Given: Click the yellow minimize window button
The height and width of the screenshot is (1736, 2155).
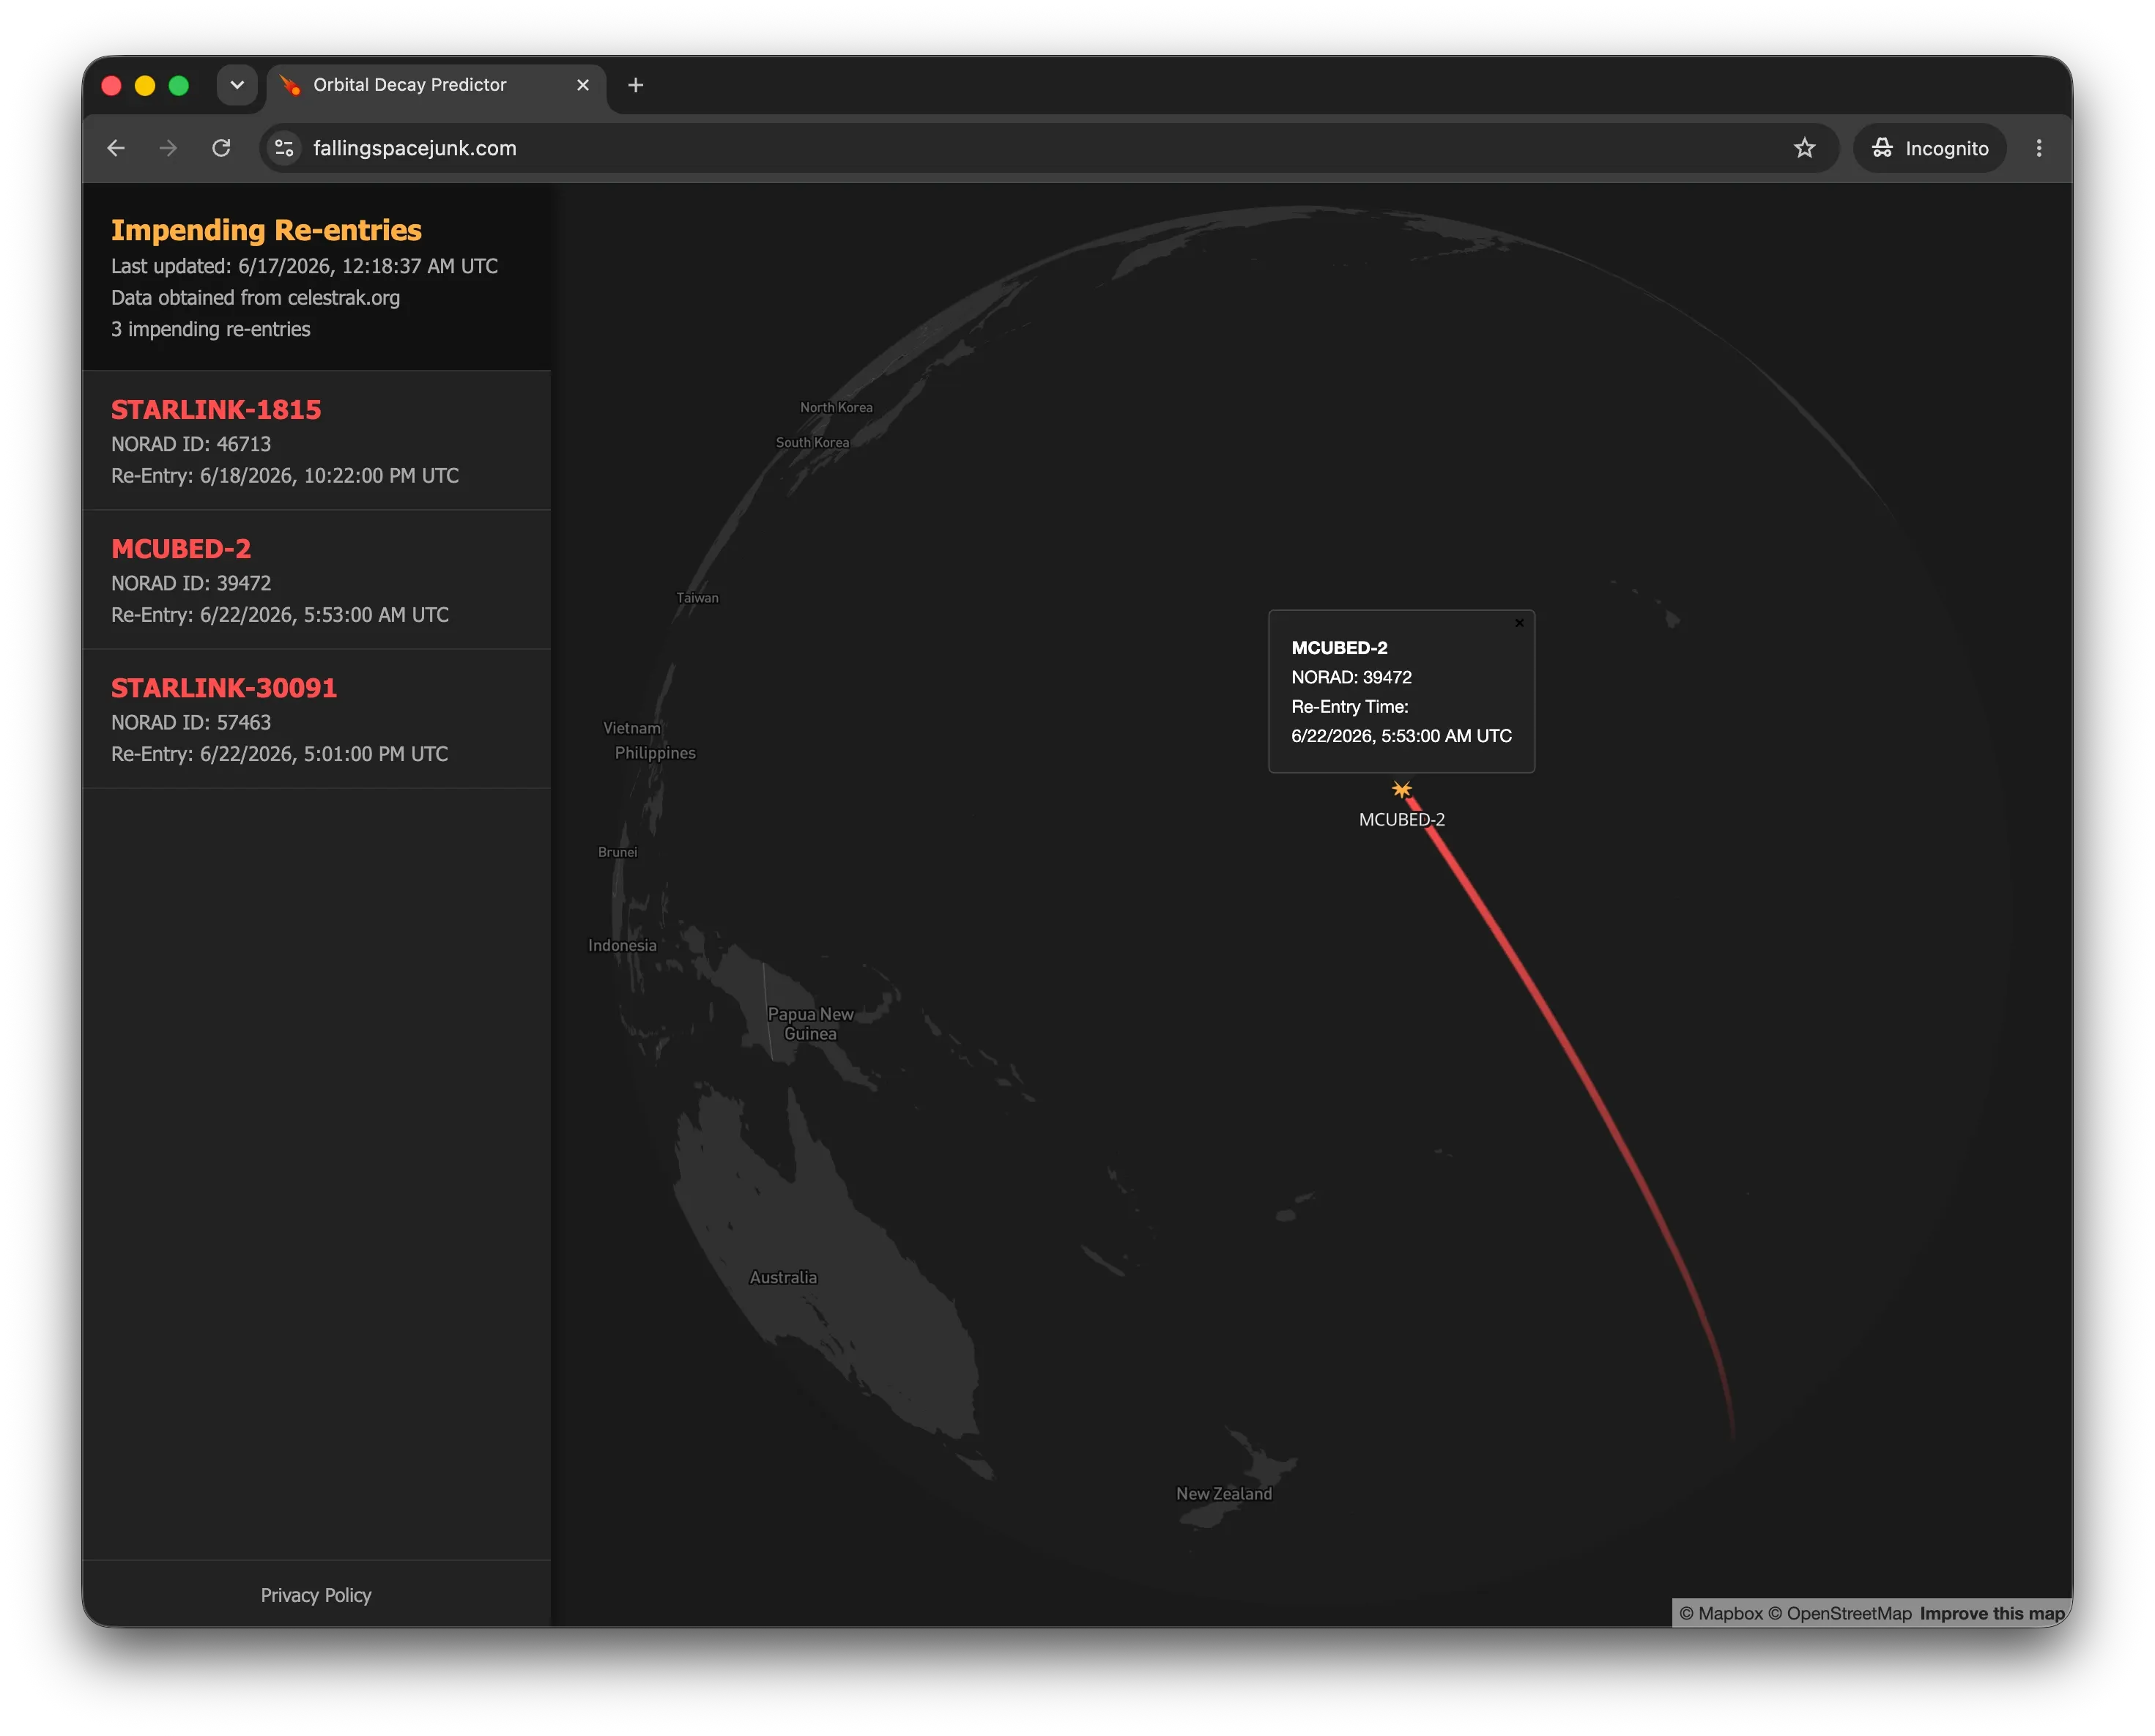Looking at the screenshot, I should click(145, 85).
